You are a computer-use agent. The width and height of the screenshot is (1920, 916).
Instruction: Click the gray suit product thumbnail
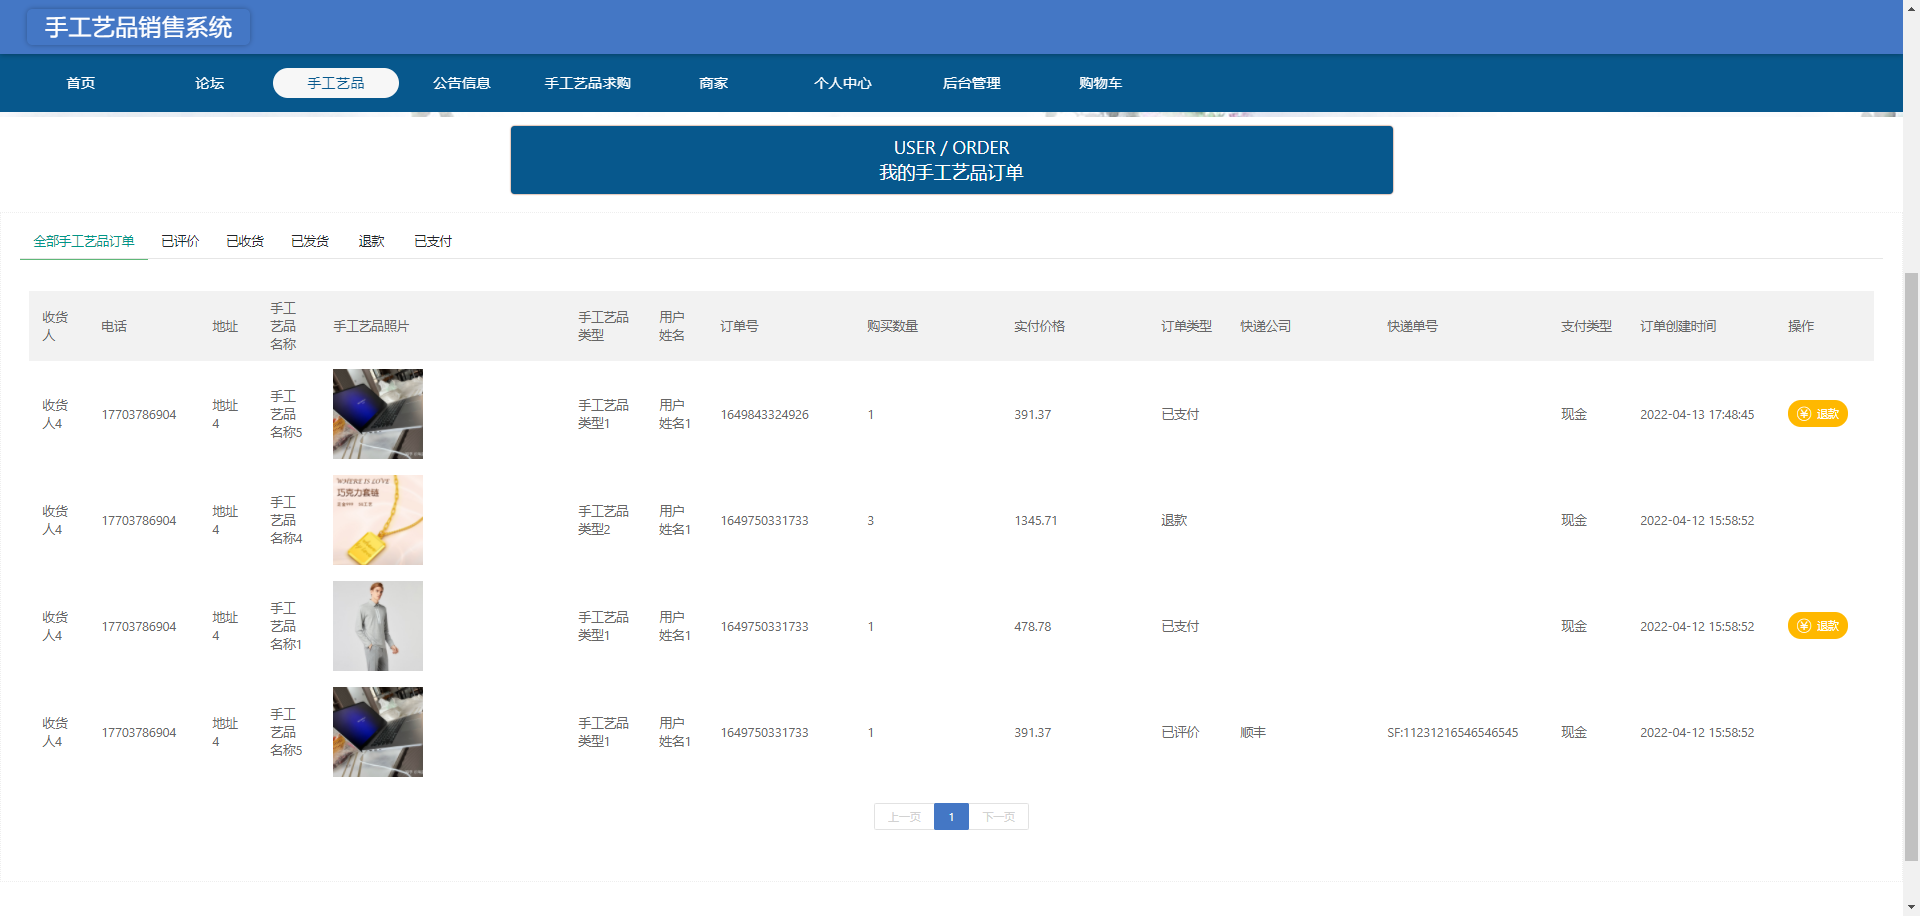[378, 626]
